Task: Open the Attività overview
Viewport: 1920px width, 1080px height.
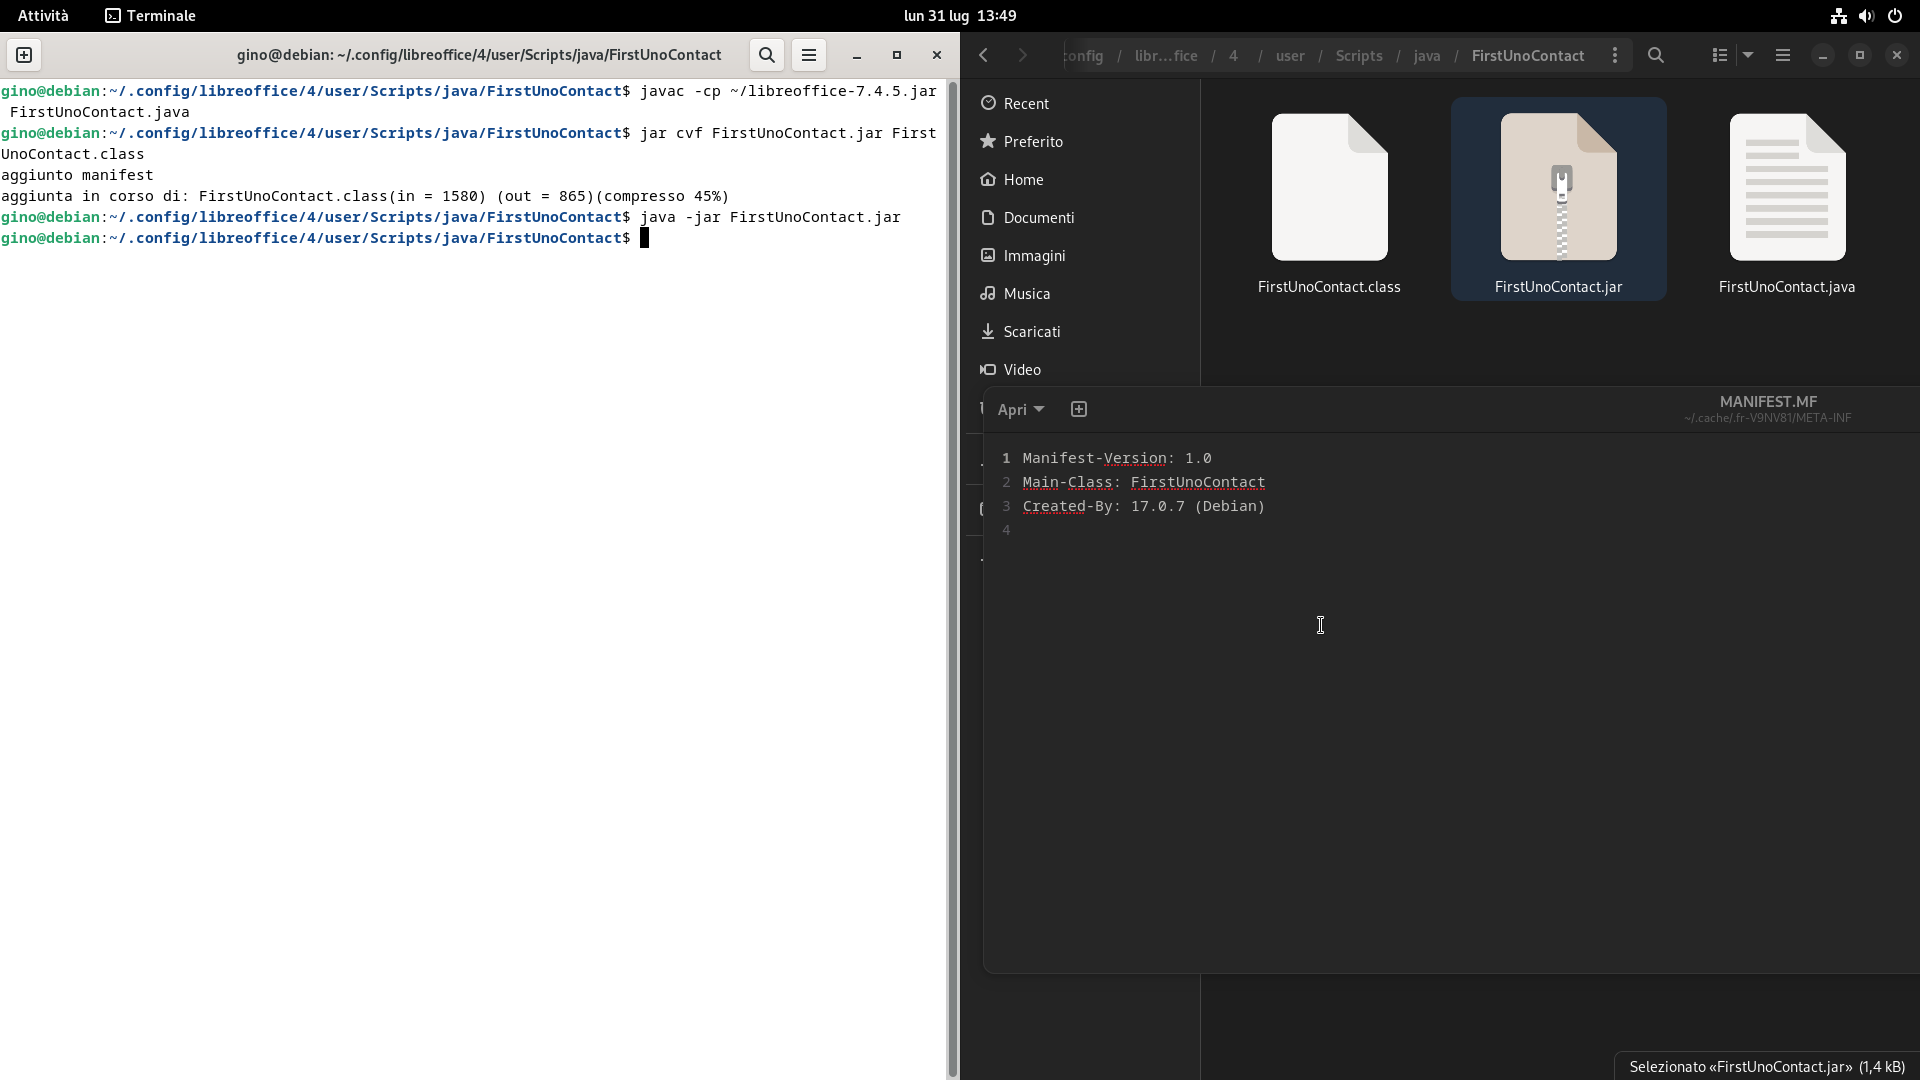Action: [43, 15]
